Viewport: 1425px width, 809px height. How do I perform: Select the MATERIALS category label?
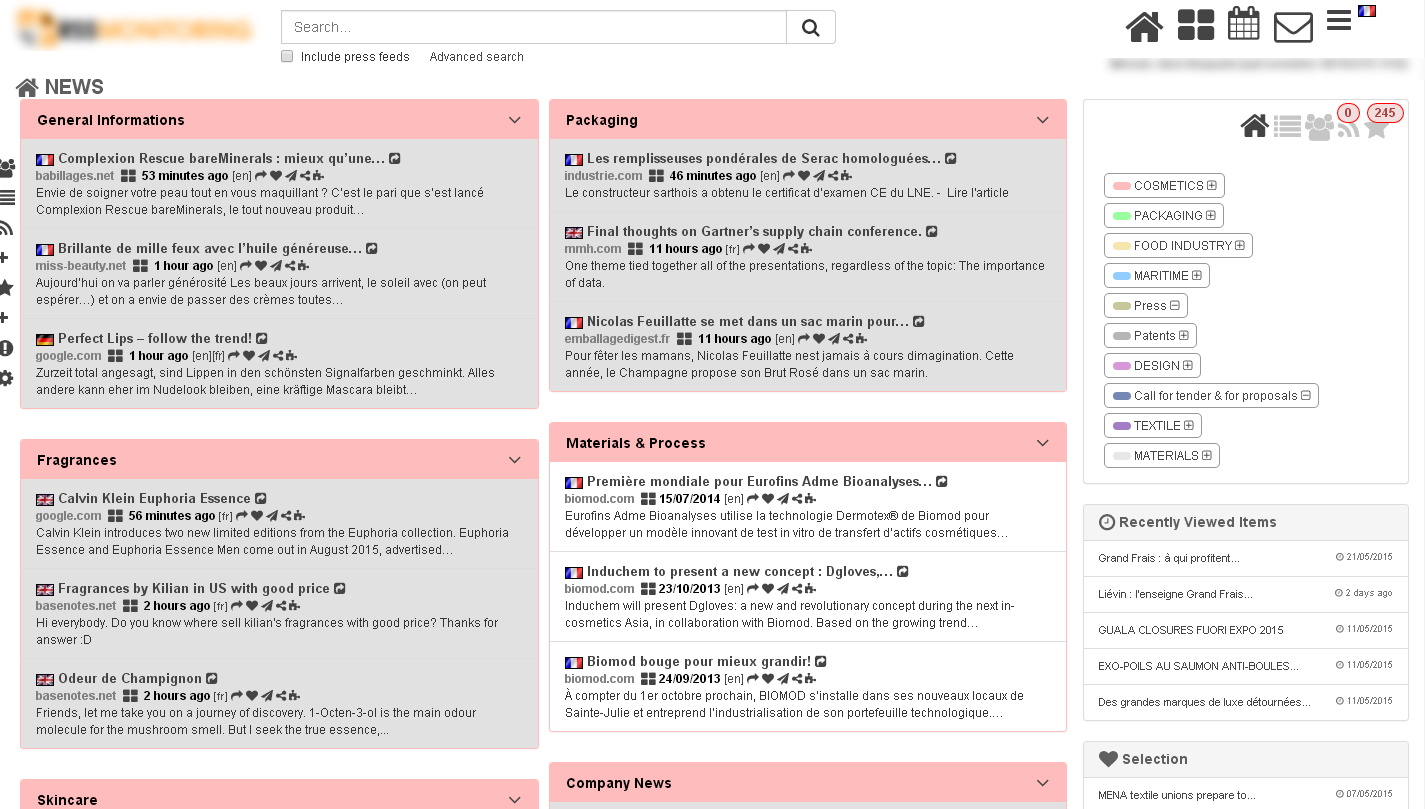click(1166, 456)
